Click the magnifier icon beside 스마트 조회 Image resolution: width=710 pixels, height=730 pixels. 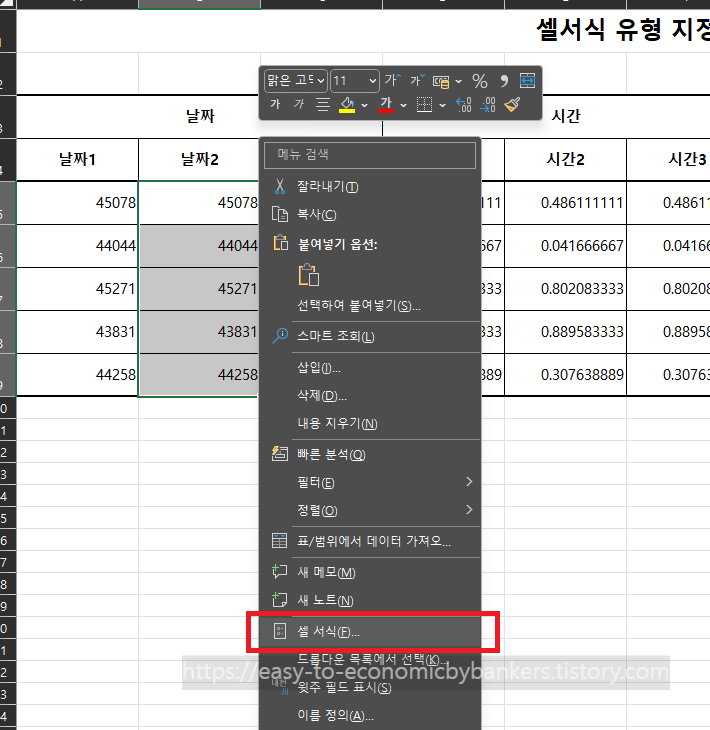pyautogui.click(x=280, y=336)
